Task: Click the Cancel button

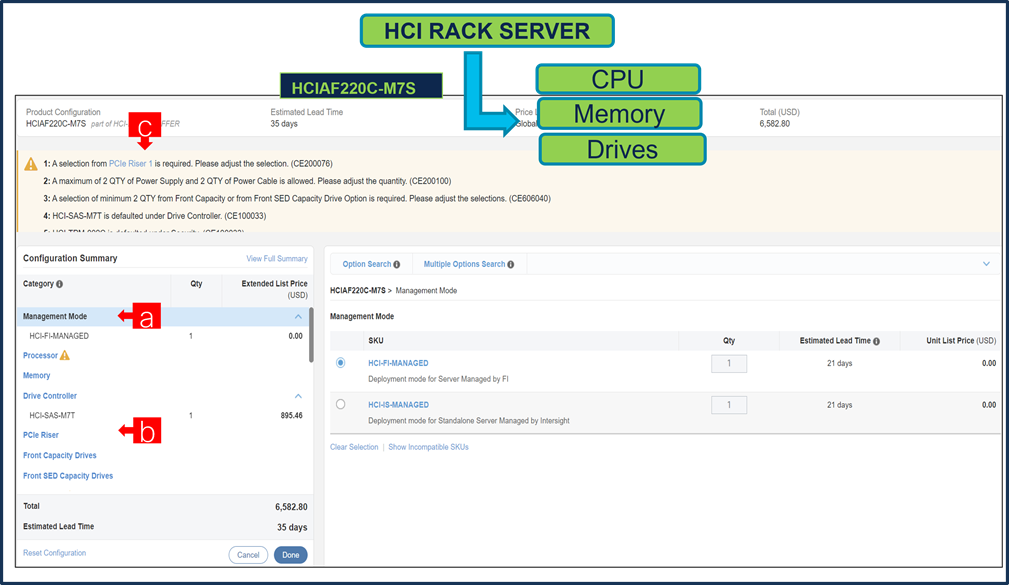Action: click(248, 555)
